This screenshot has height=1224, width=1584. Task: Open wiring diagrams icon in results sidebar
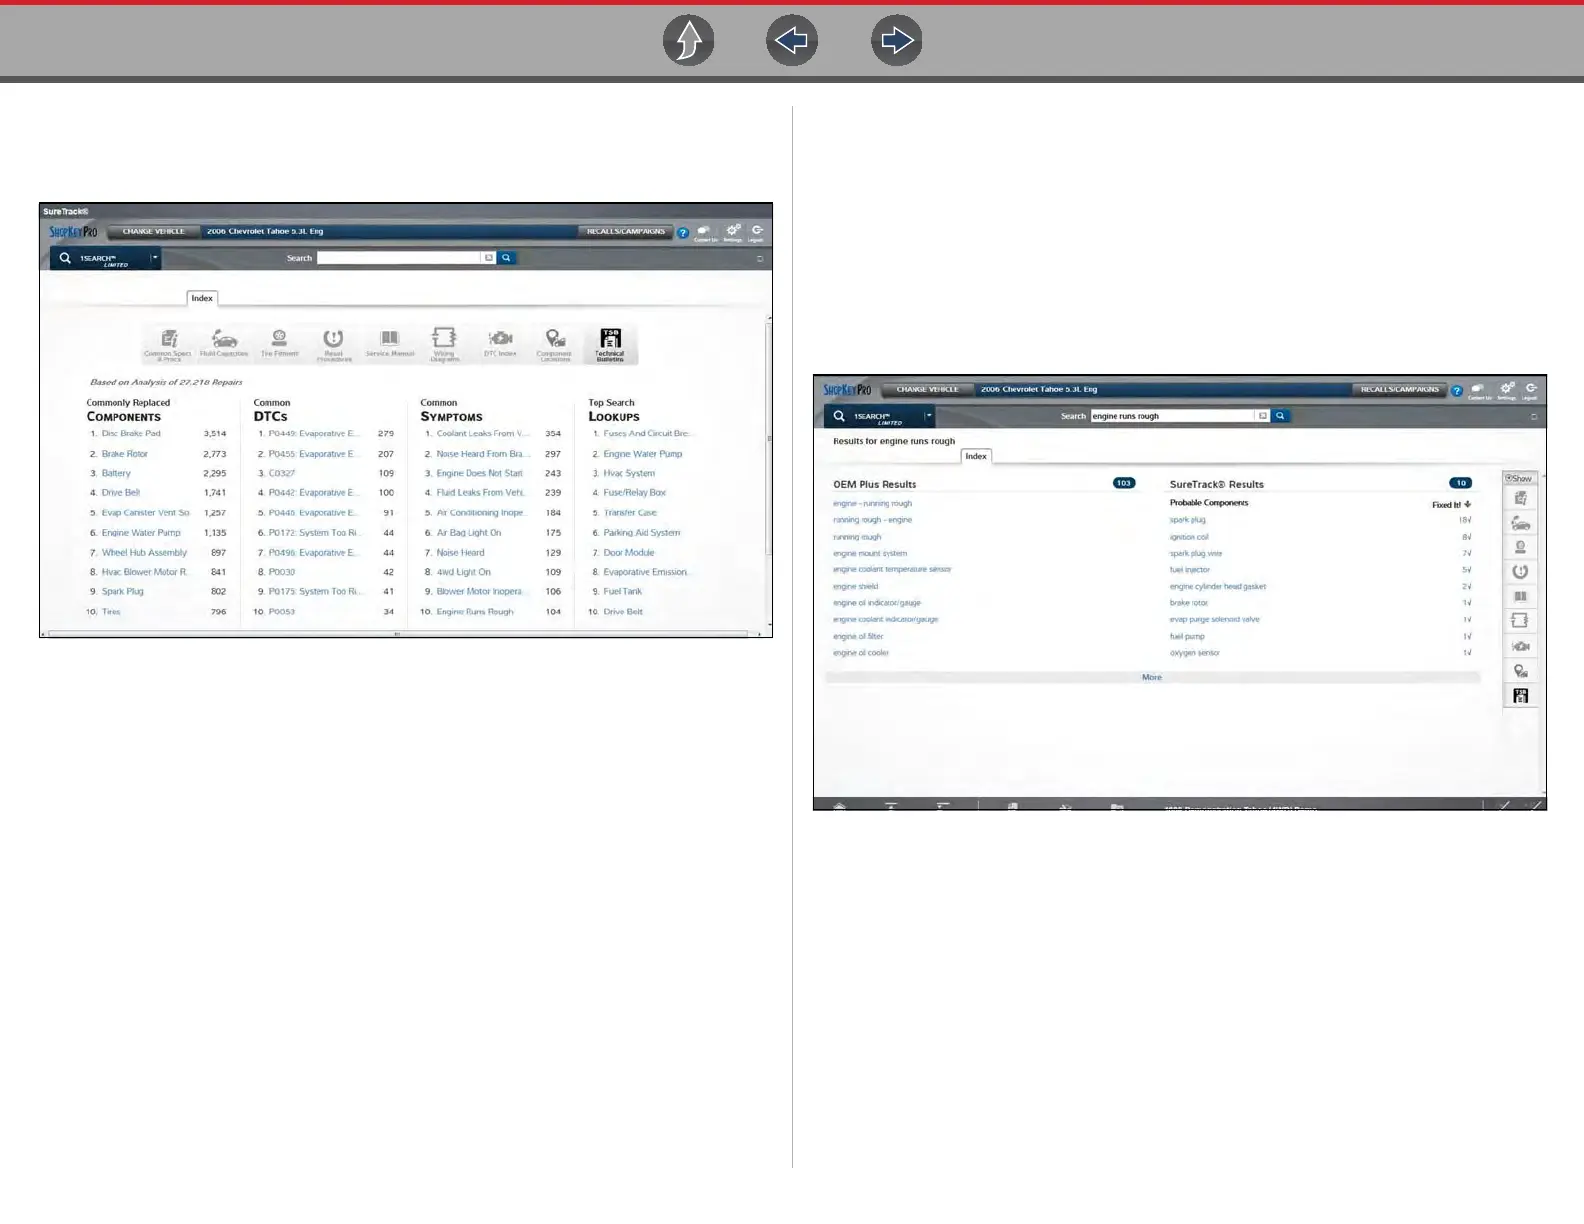coord(1520,621)
